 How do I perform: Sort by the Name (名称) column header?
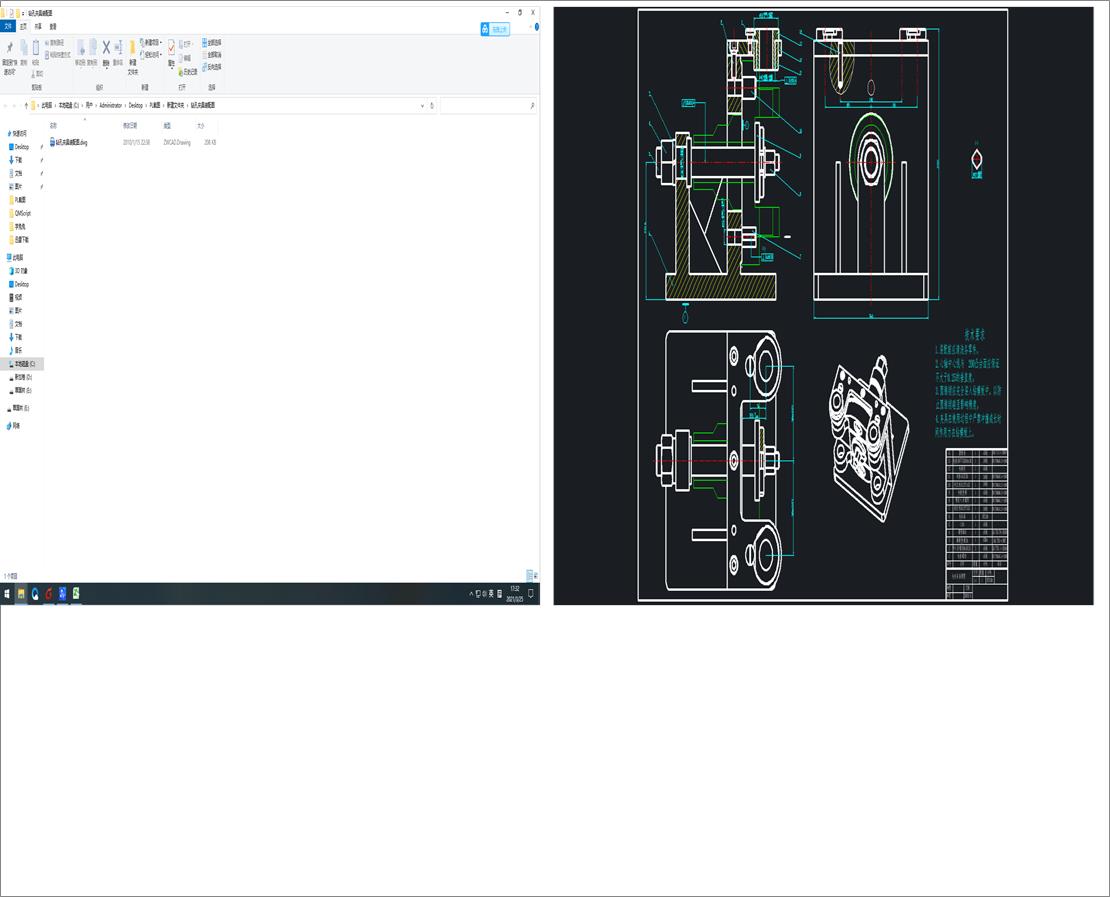click(x=53, y=125)
